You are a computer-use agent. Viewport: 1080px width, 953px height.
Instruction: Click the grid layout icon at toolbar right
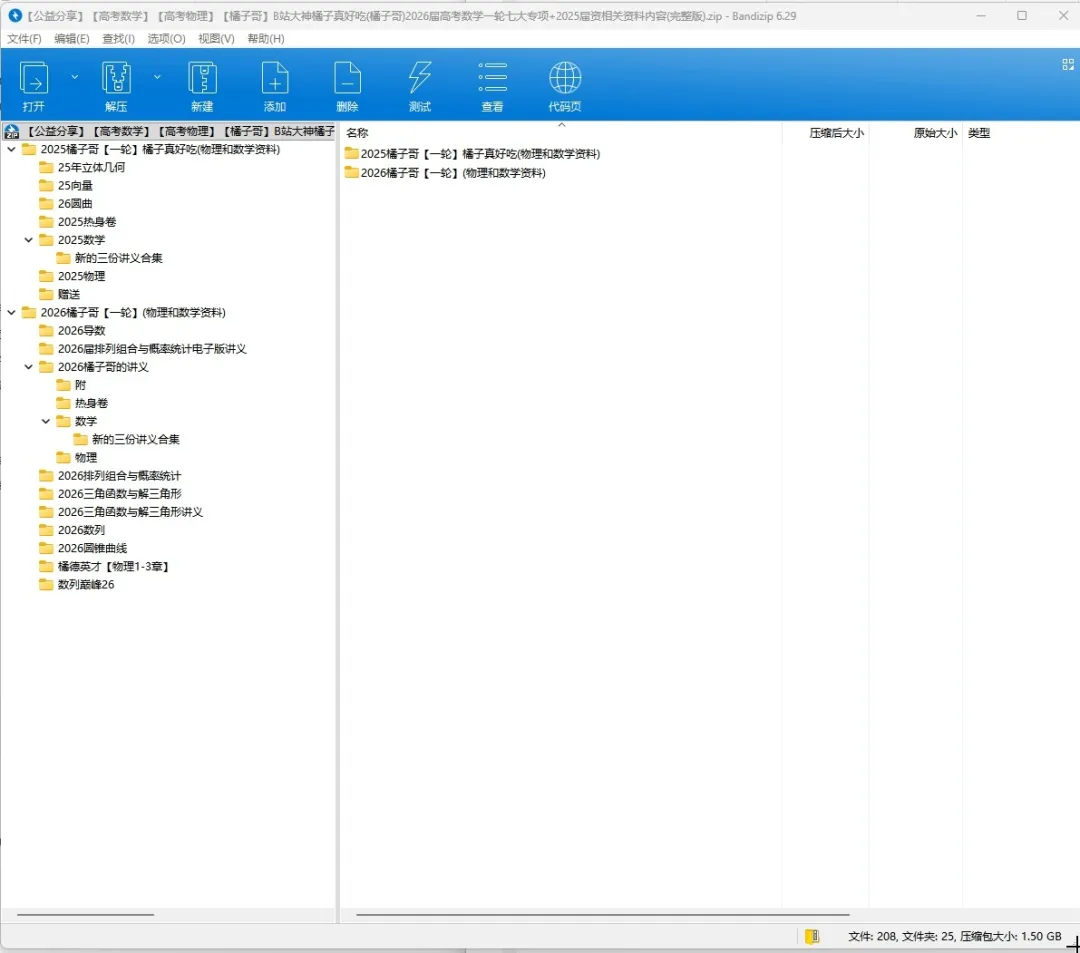click(1068, 65)
